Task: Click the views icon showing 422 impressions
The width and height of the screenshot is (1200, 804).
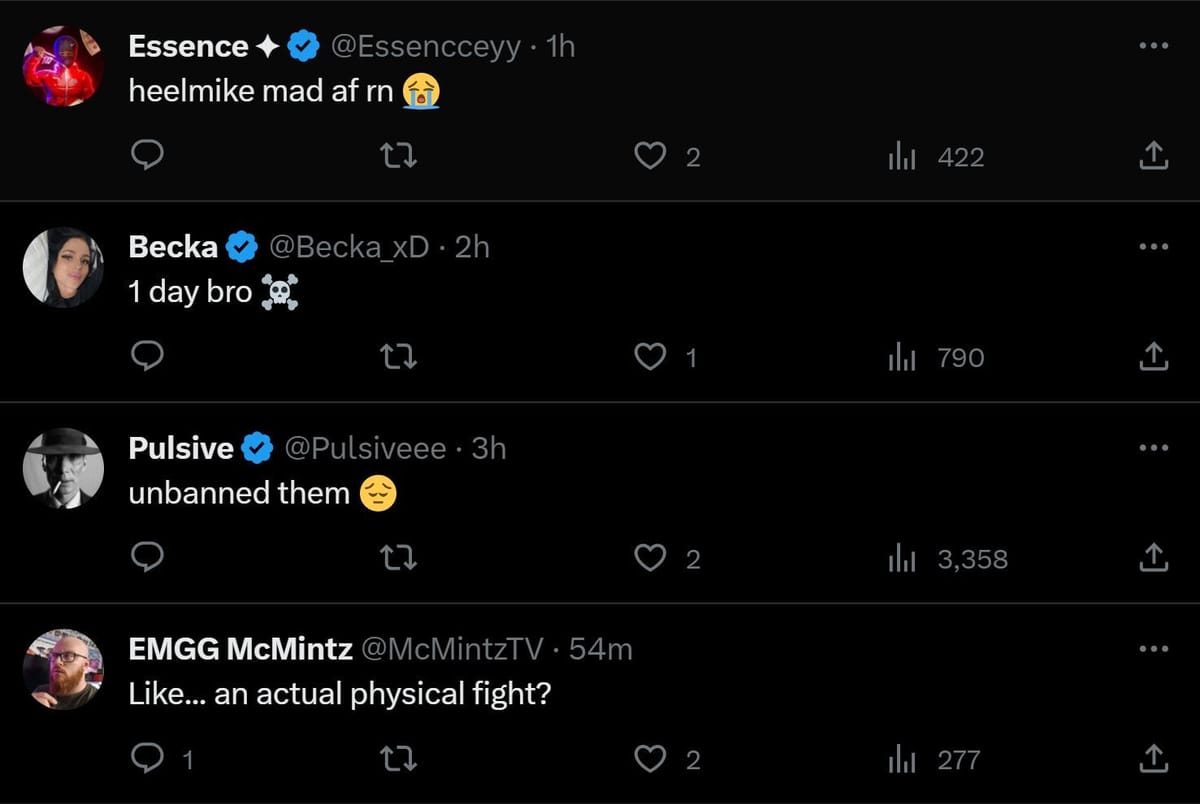Action: [903, 156]
